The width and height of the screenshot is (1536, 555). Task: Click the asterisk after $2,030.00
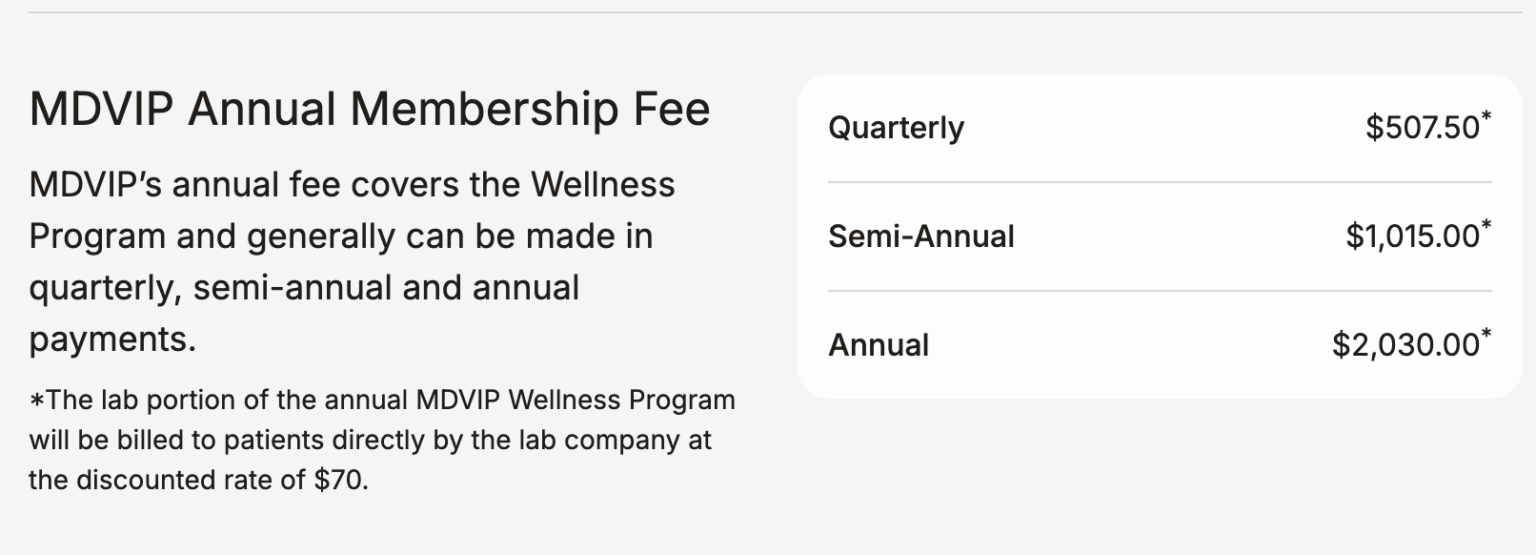[x=1486, y=335]
